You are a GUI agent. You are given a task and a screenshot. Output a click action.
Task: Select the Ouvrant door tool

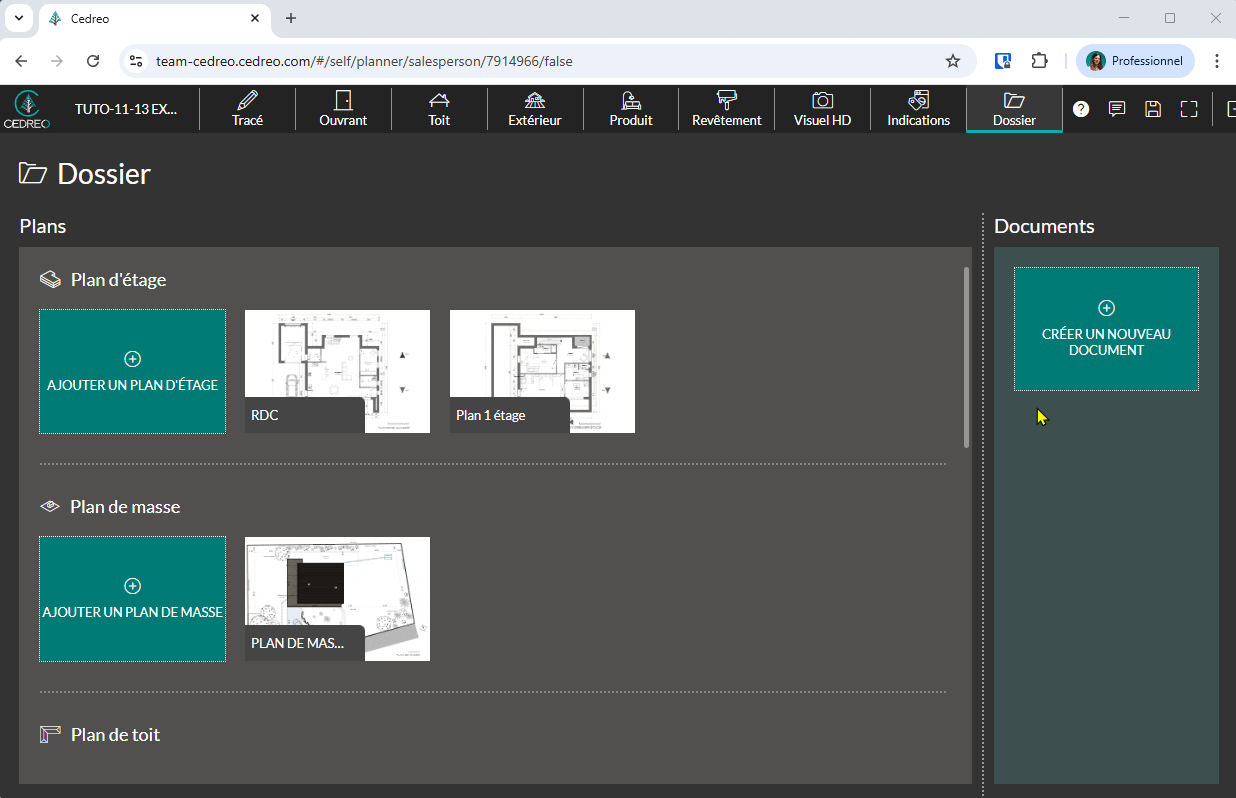[343, 109]
